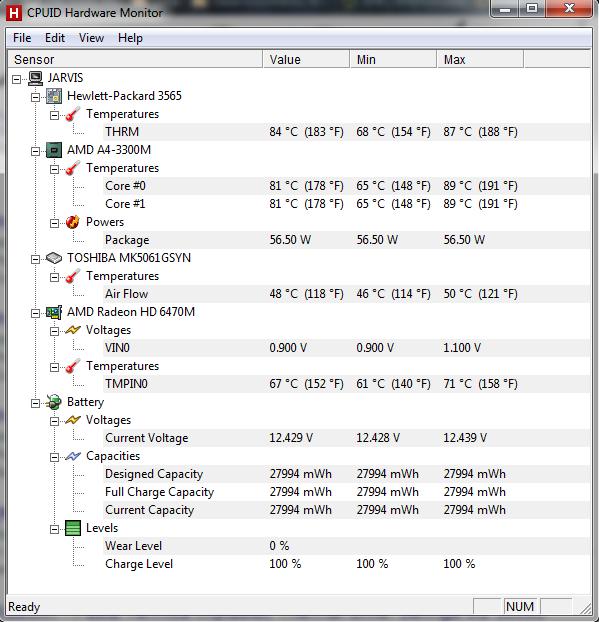Minimize the CPUID Hardware Monitor window
The height and width of the screenshot is (622, 599).
point(505,9)
